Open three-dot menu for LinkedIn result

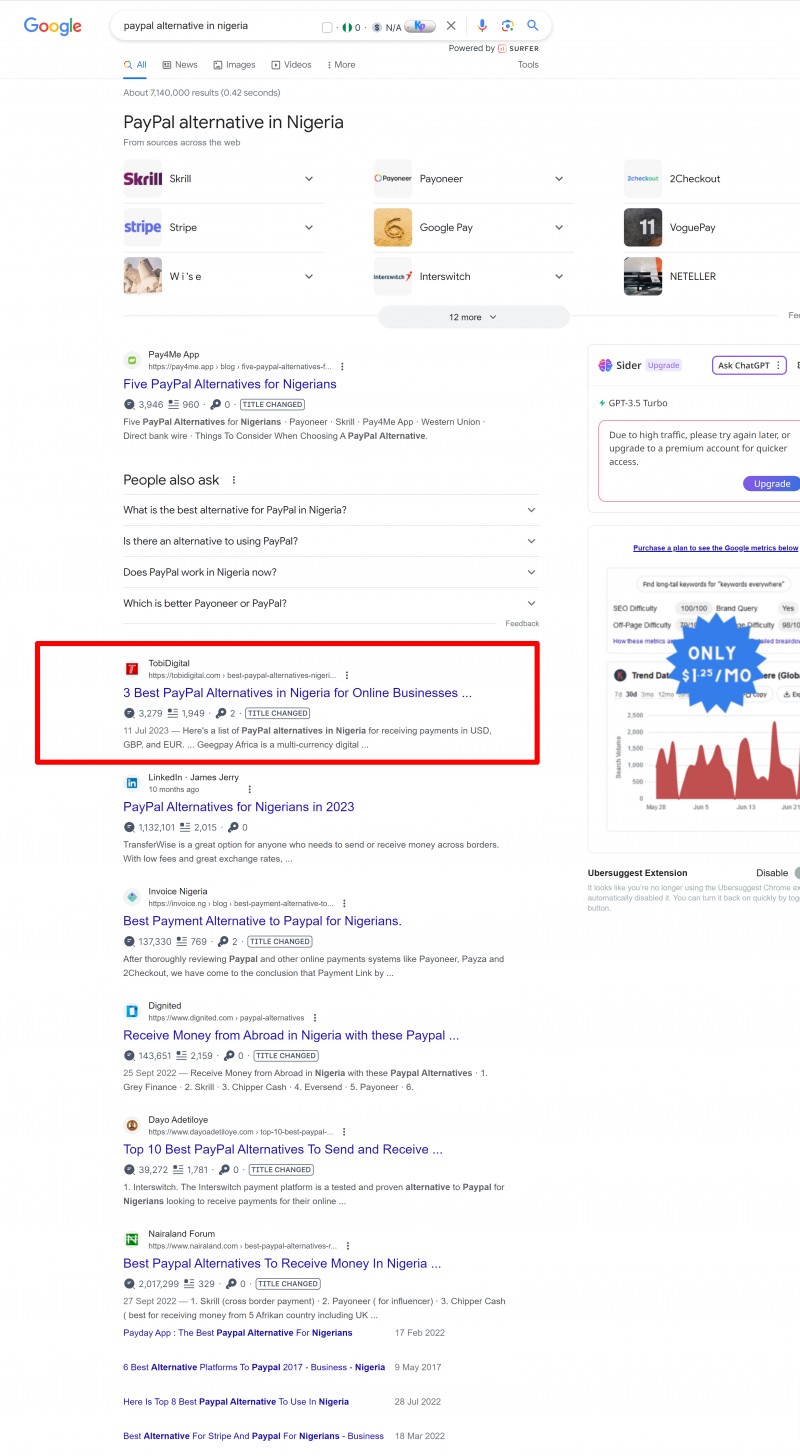249,789
